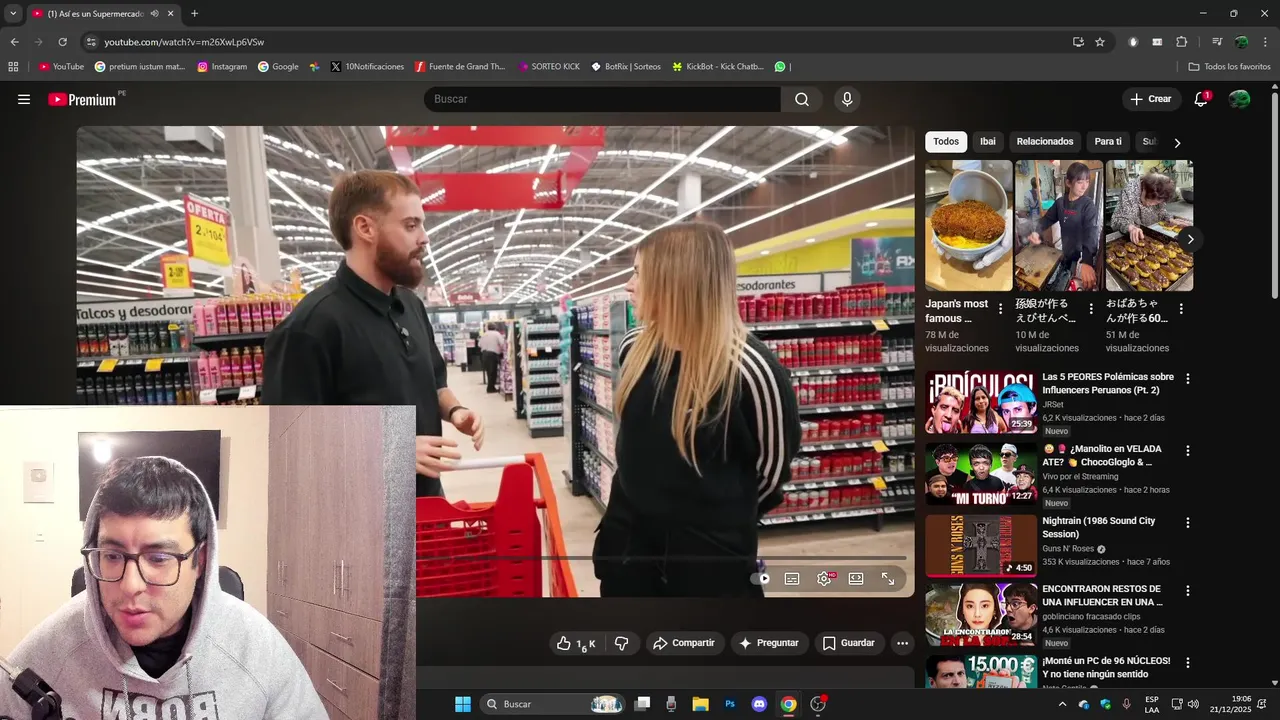
Task: Click the Crear button
Action: coord(1150,99)
